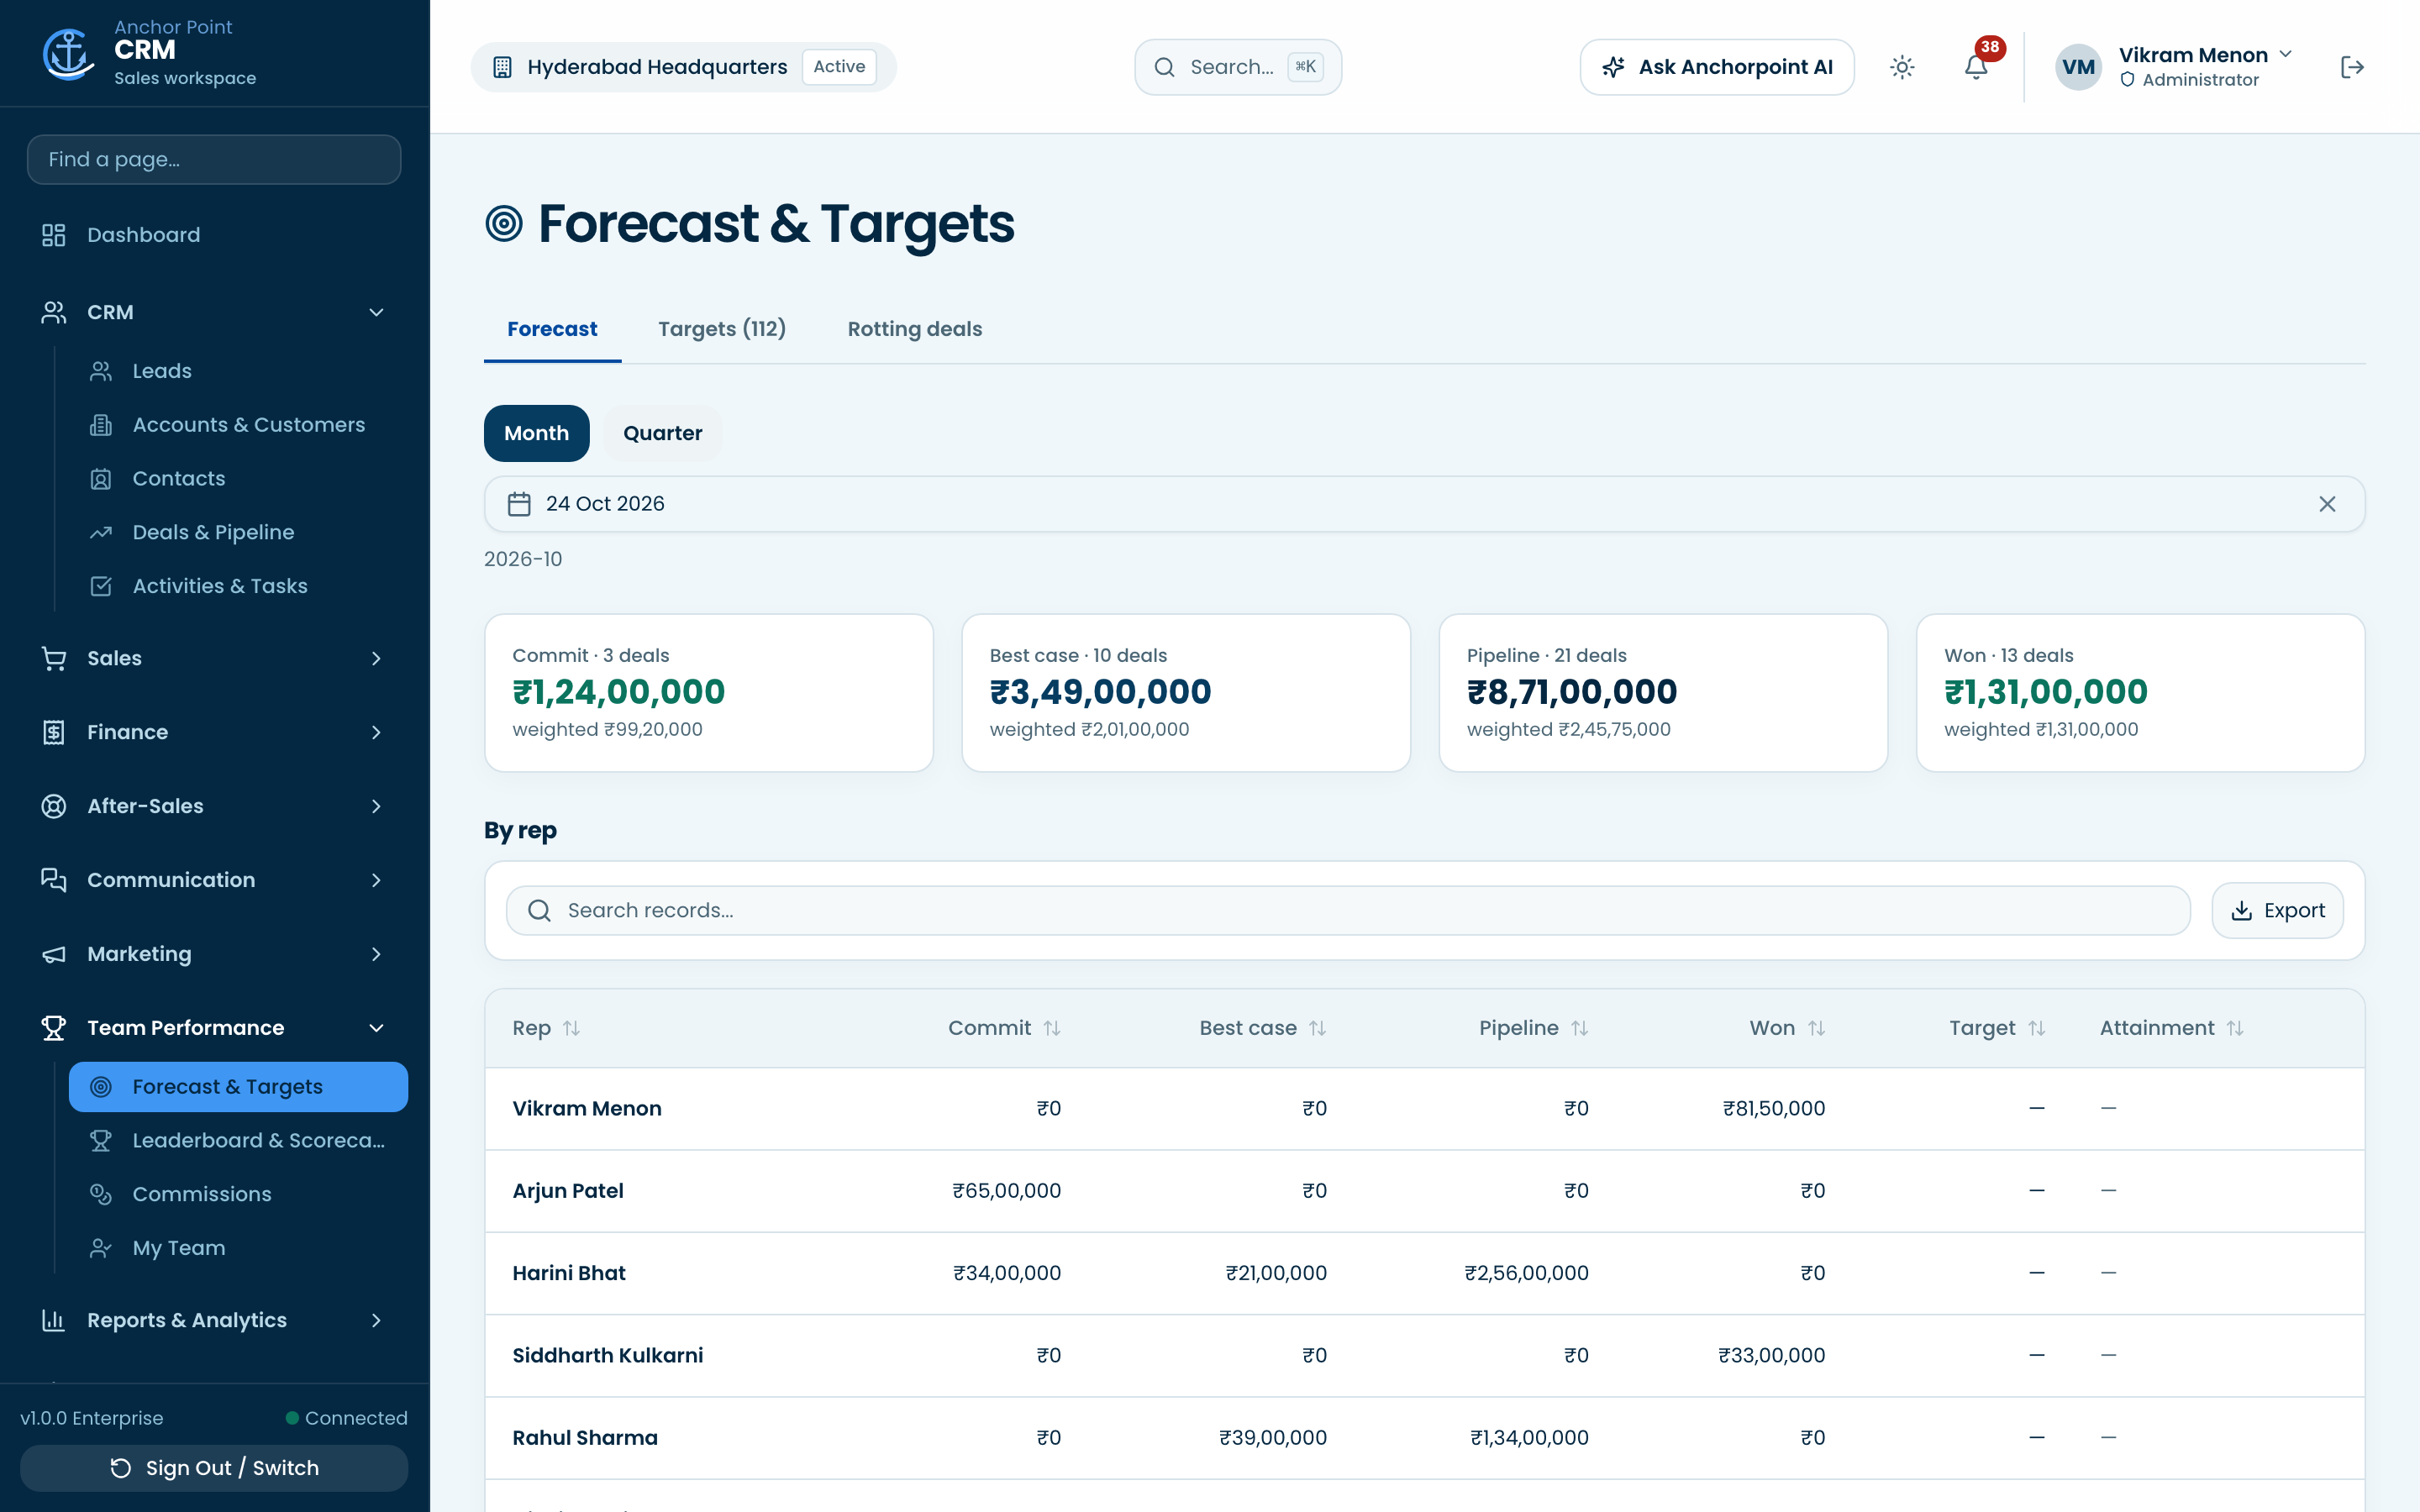Image resolution: width=2420 pixels, height=1512 pixels.
Task: Select the Forecast tab
Action: pyautogui.click(x=552, y=329)
